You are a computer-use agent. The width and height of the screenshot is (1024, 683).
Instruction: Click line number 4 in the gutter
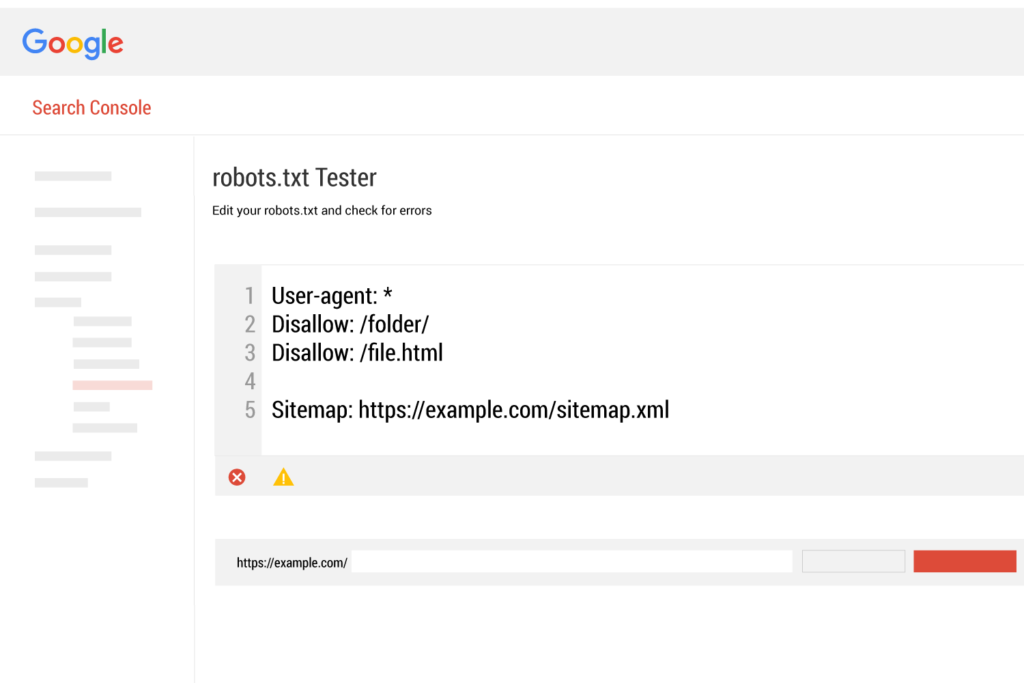point(249,381)
